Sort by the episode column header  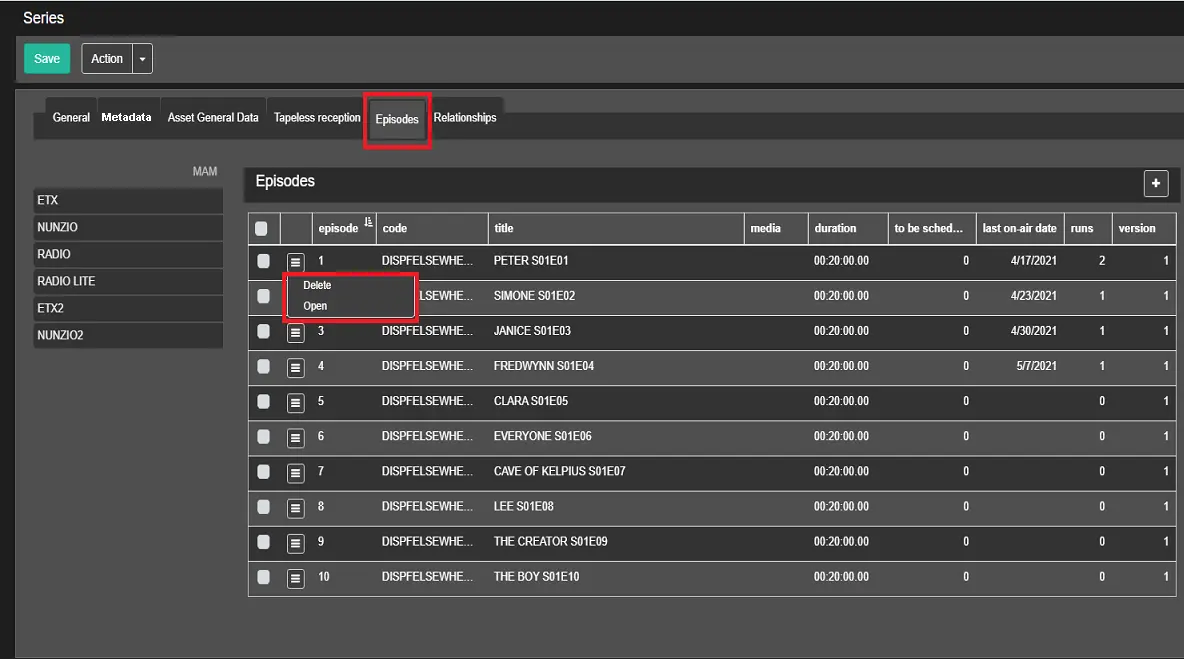338,228
